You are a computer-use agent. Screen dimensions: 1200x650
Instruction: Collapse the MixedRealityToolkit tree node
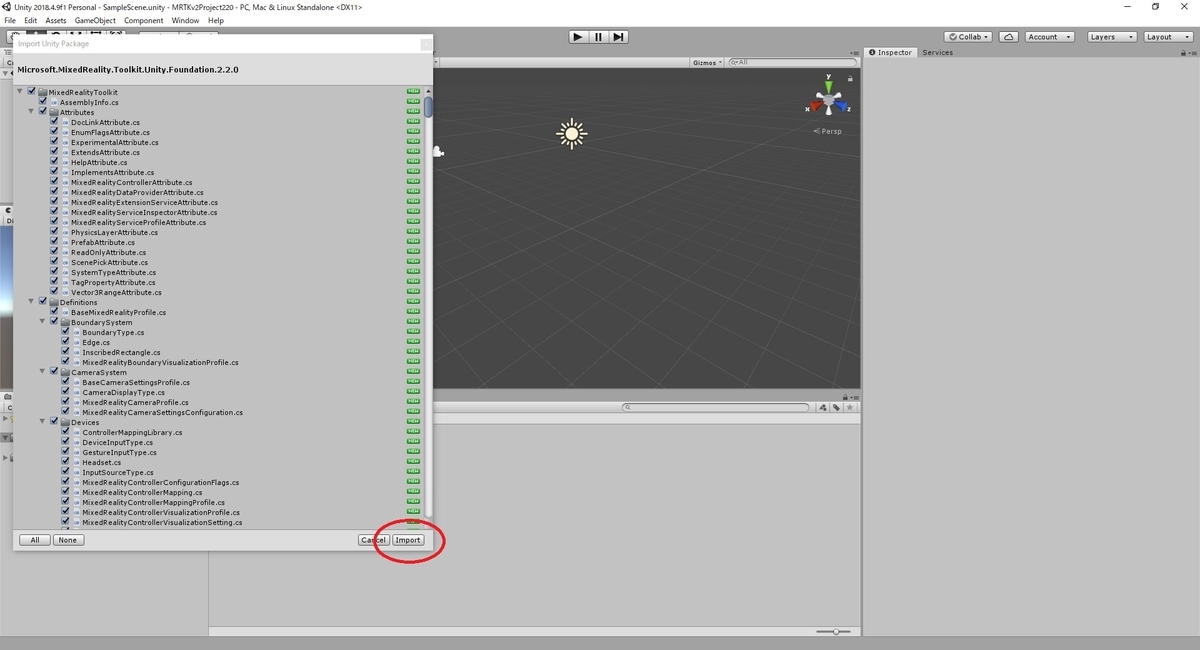pos(20,92)
